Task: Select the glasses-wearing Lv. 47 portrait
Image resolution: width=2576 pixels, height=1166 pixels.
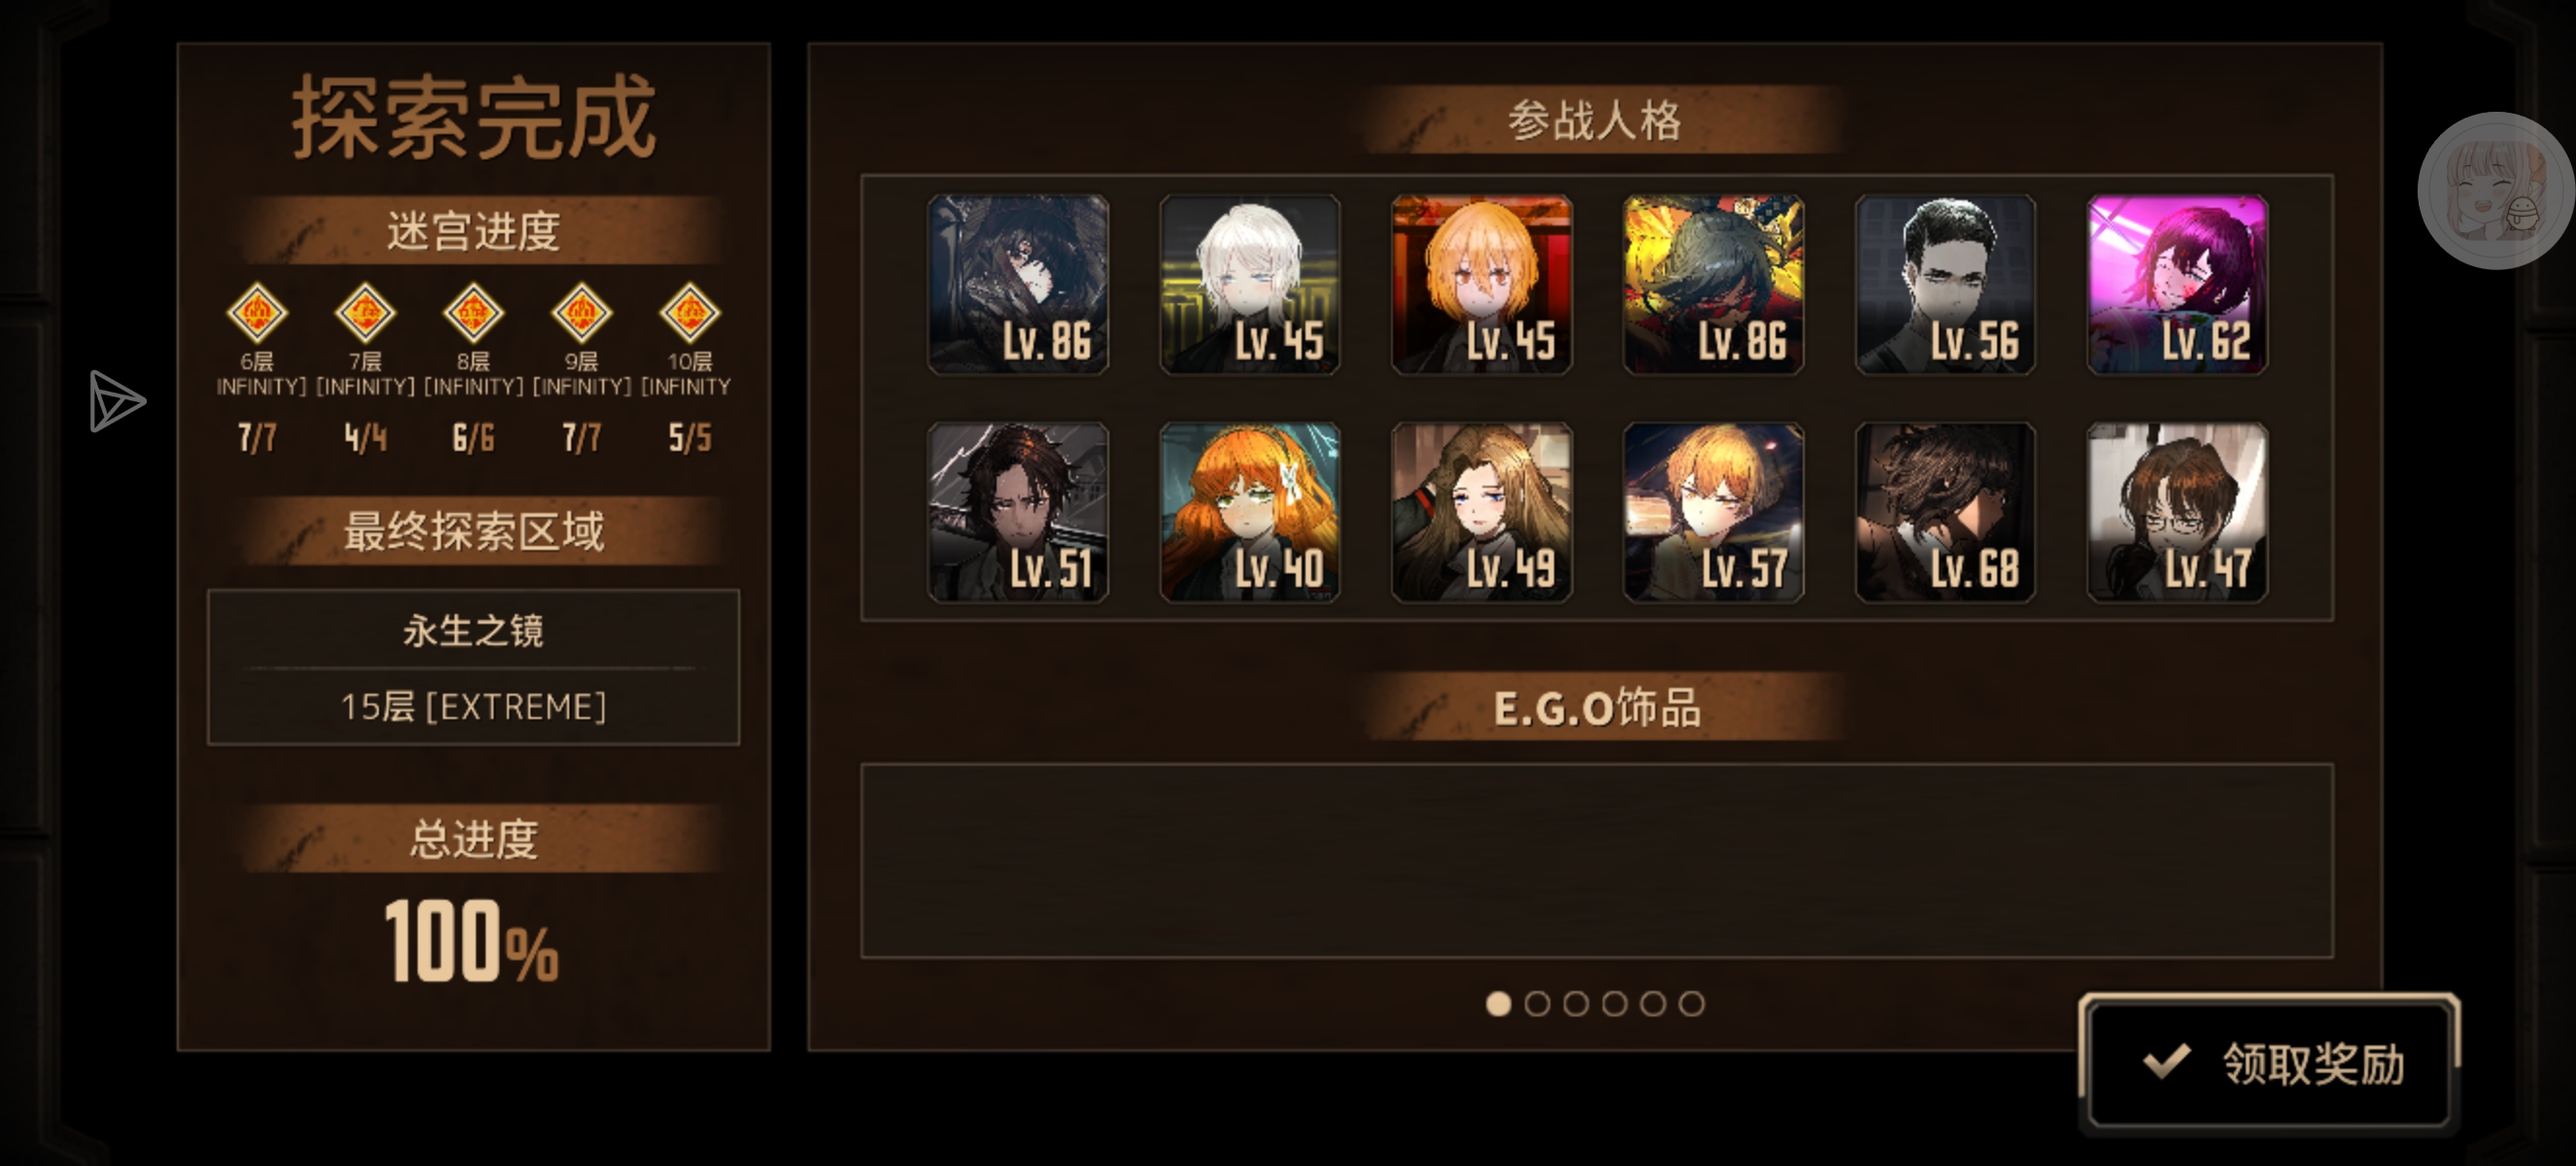Action: tap(2177, 512)
